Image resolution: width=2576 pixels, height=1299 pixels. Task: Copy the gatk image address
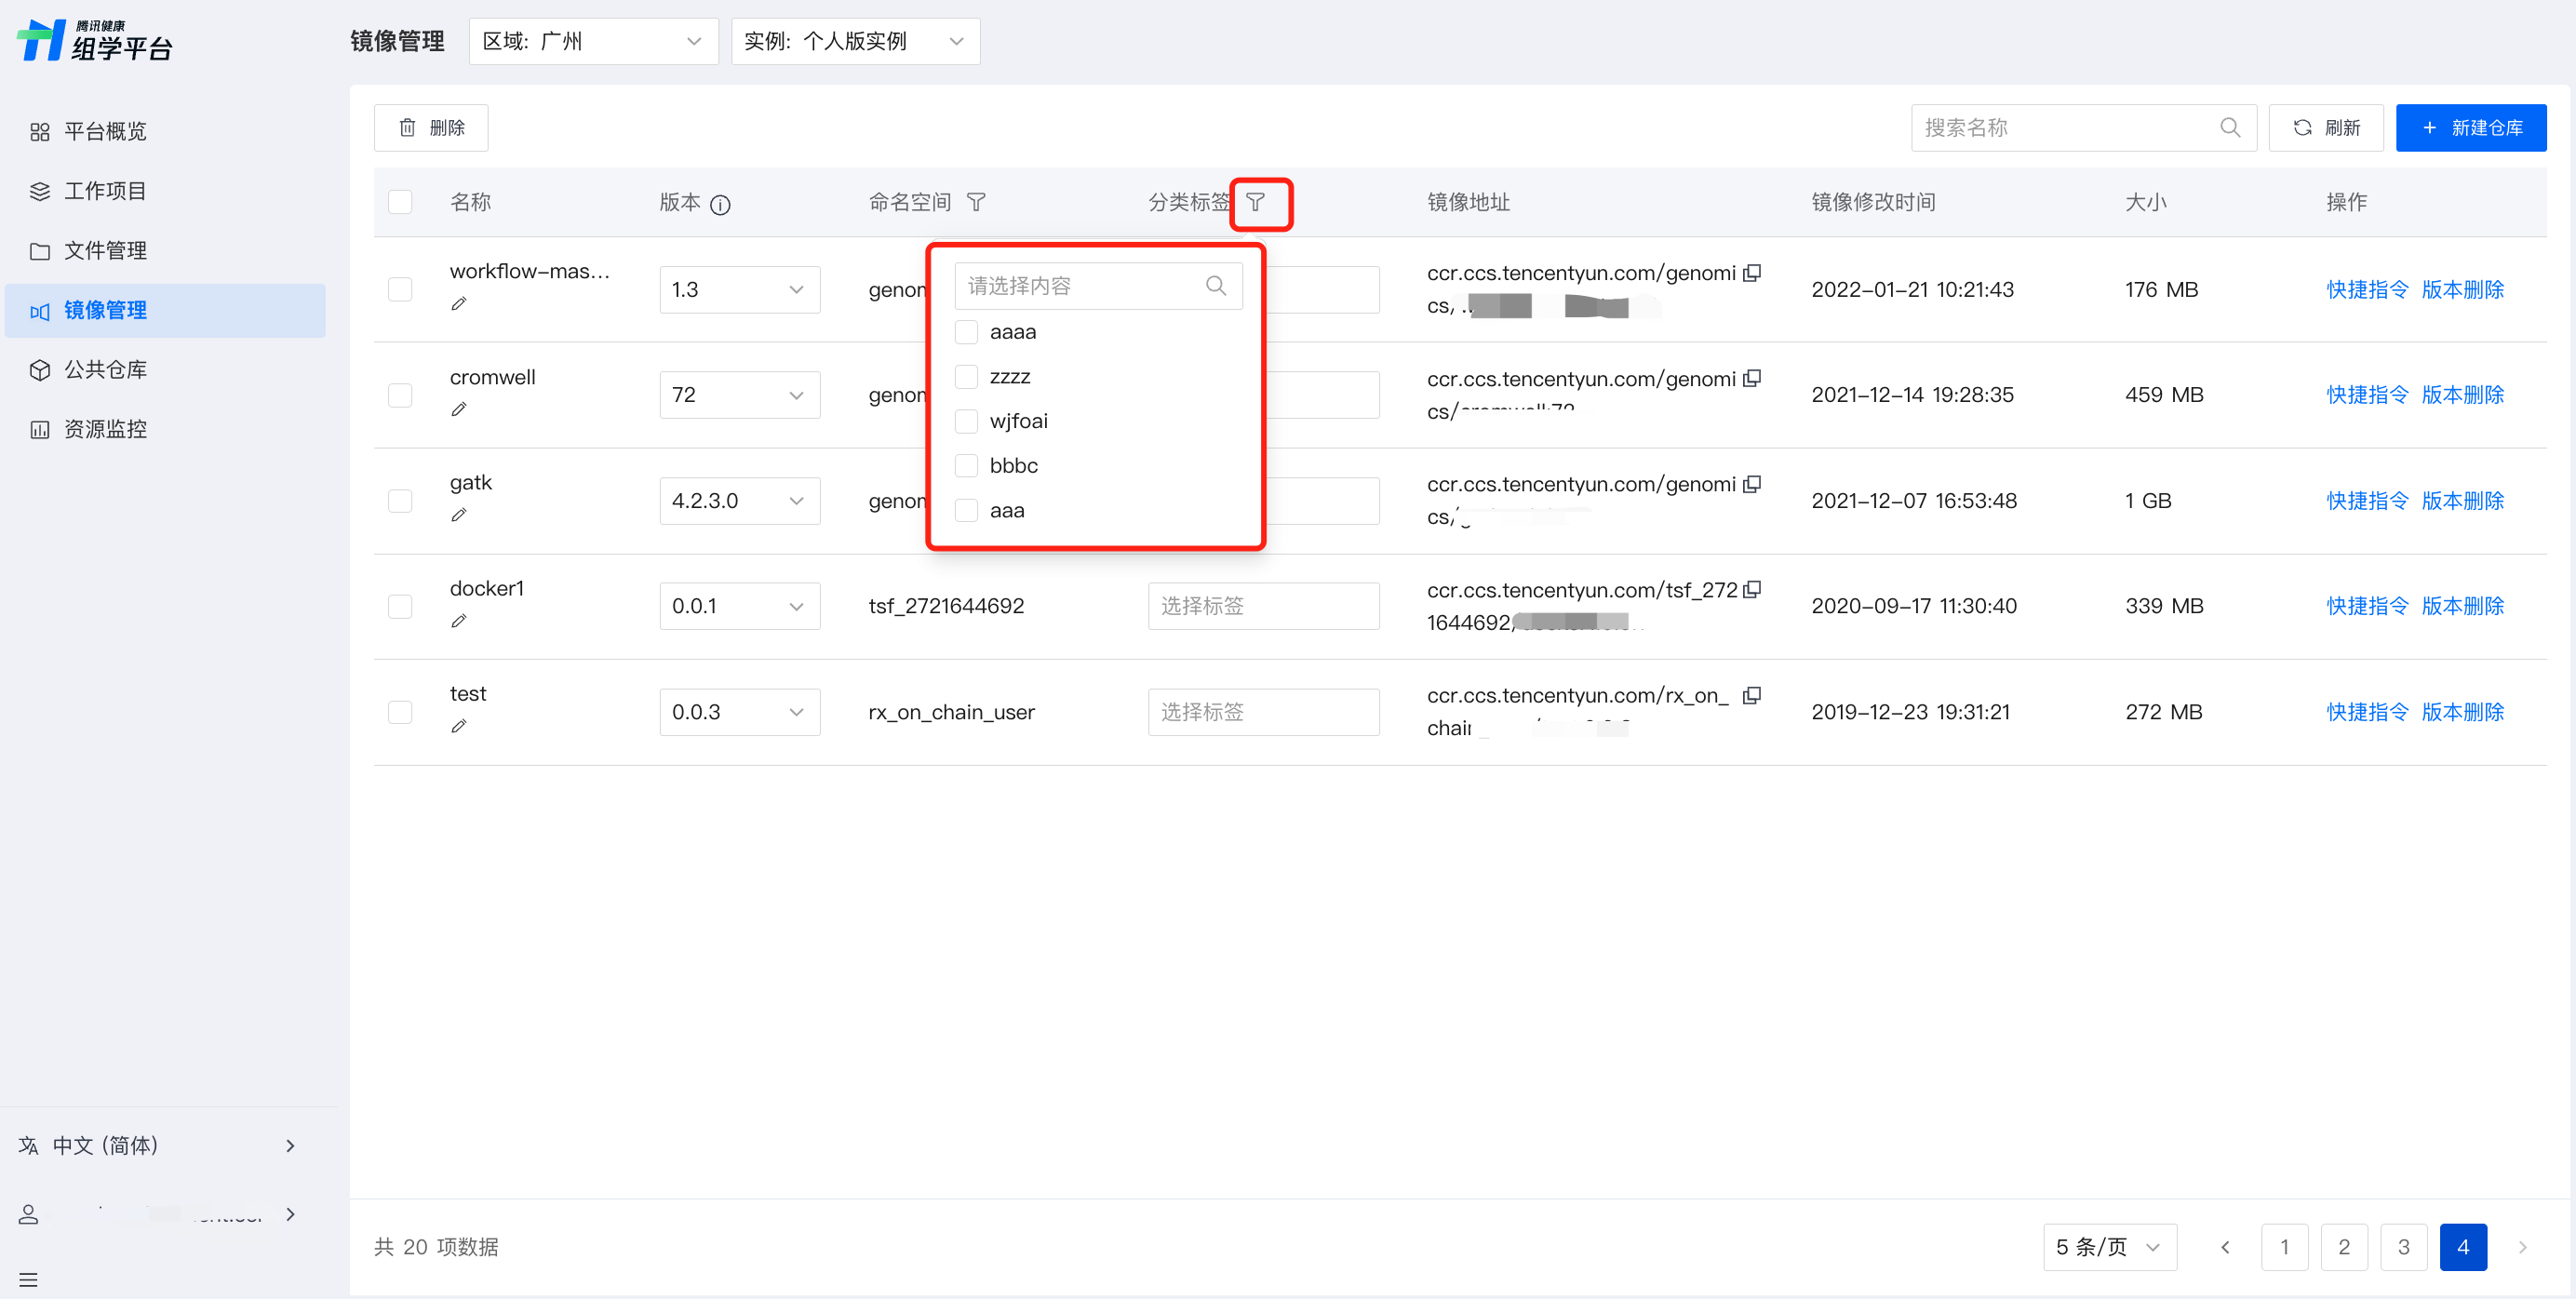click(1751, 484)
